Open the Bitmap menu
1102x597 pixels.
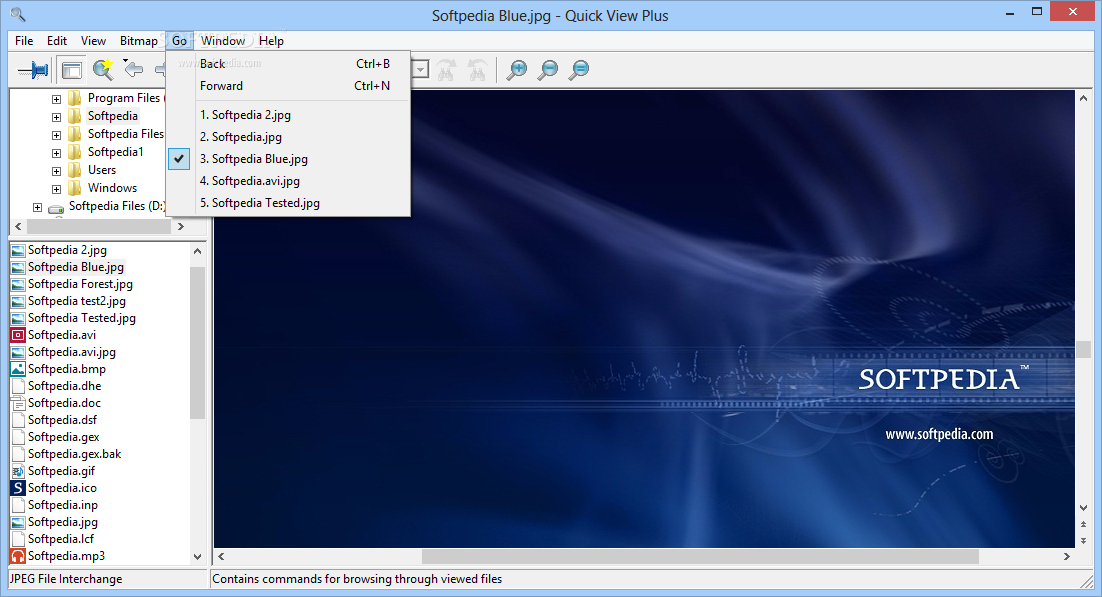click(138, 41)
